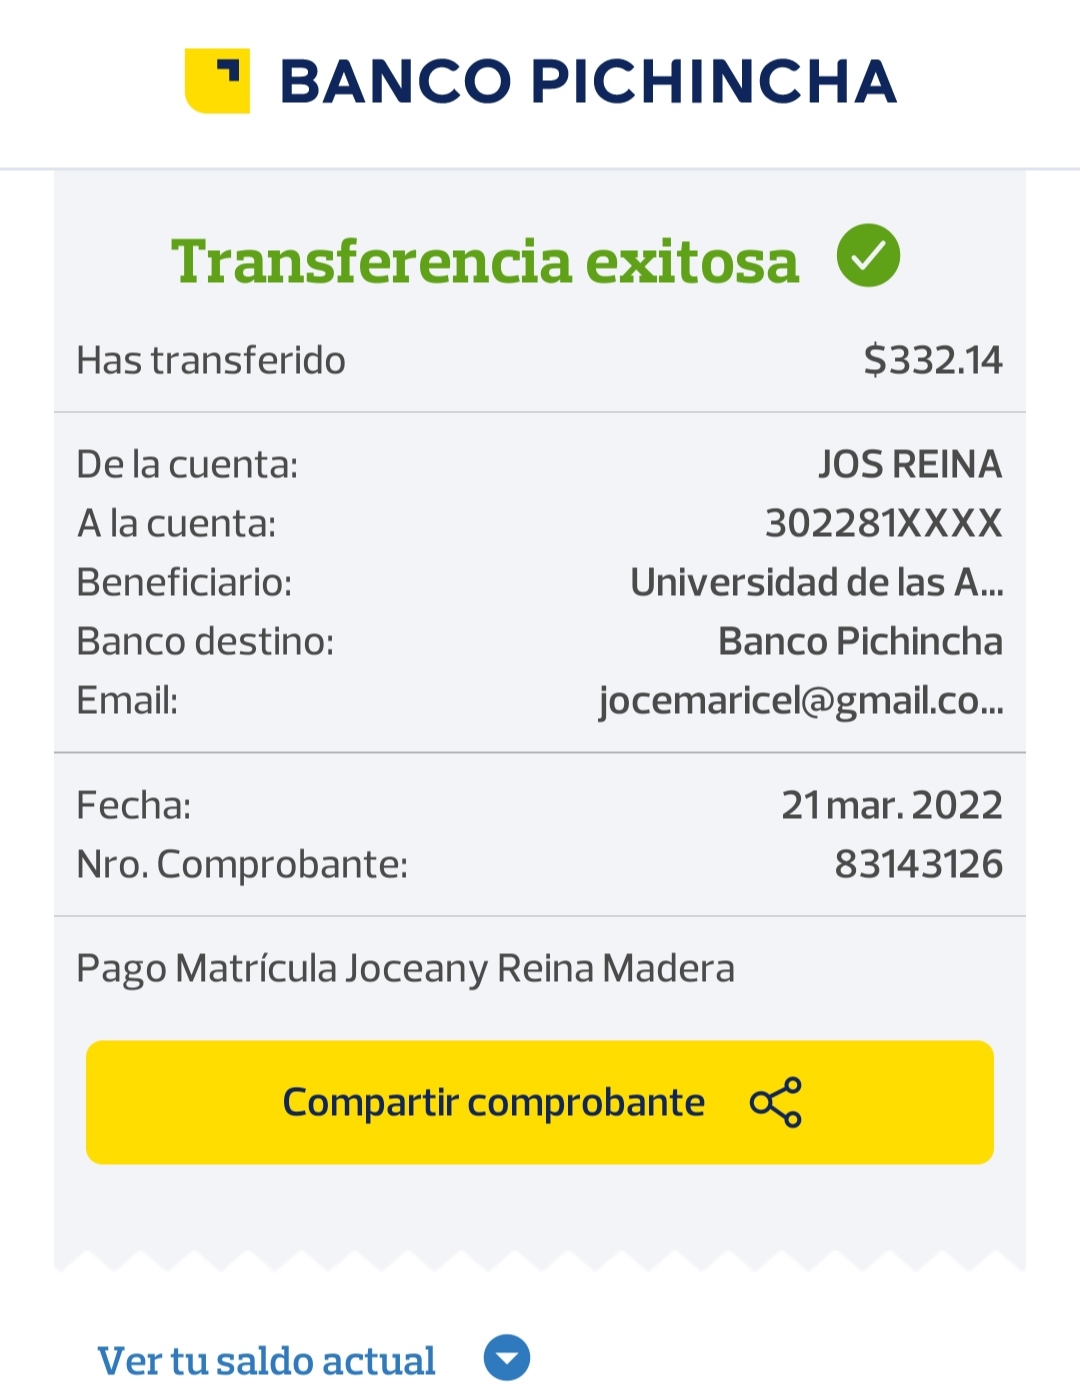Tap the share icon on the yellow button
This screenshot has width=1080, height=1395.
776,1102
